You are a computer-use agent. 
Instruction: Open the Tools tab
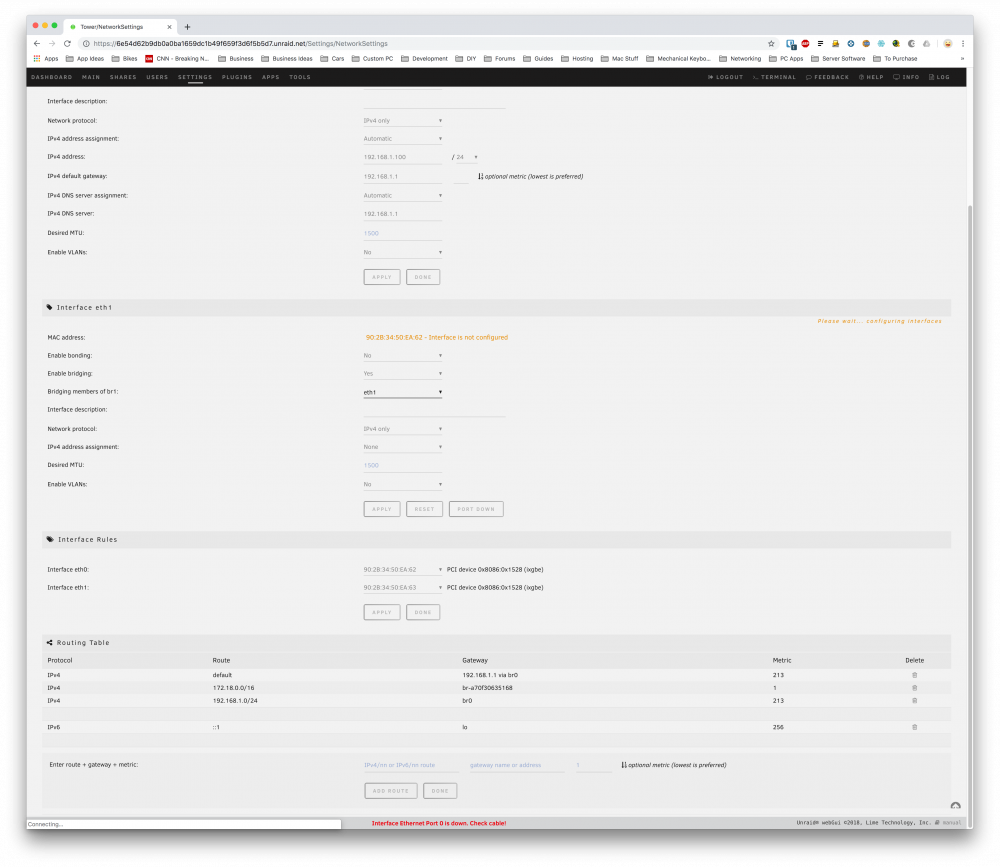coord(300,77)
